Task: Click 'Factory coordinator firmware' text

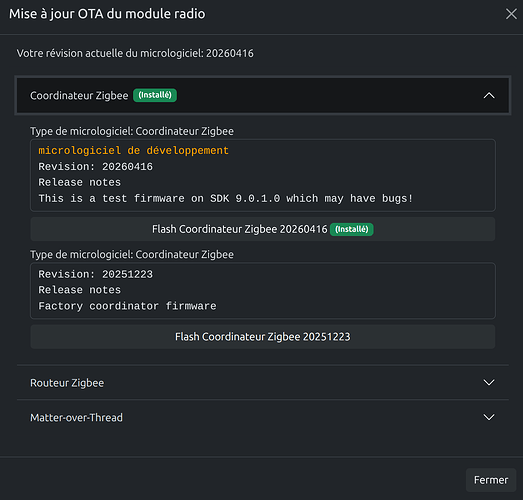Action: (127, 306)
